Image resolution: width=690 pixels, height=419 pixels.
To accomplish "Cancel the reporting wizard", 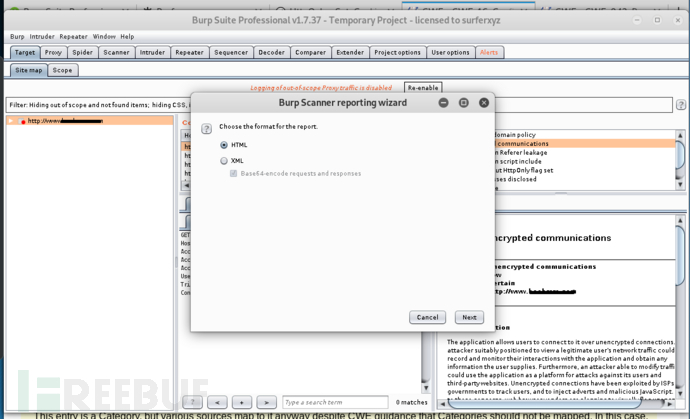I will click(427, 317).
